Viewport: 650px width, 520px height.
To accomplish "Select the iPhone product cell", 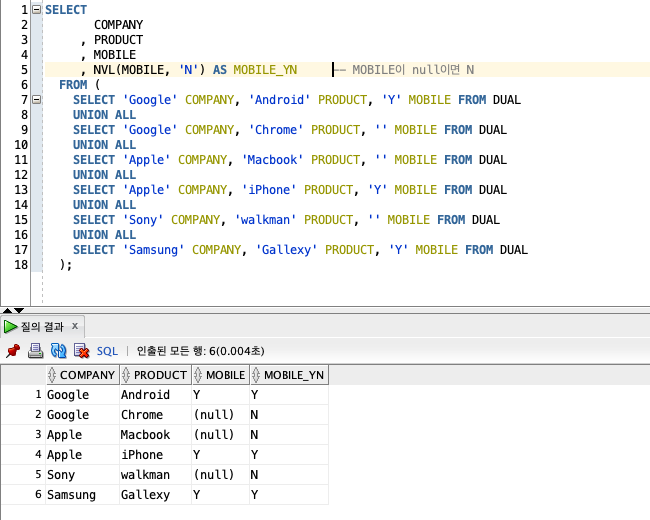I will (155, 454).
